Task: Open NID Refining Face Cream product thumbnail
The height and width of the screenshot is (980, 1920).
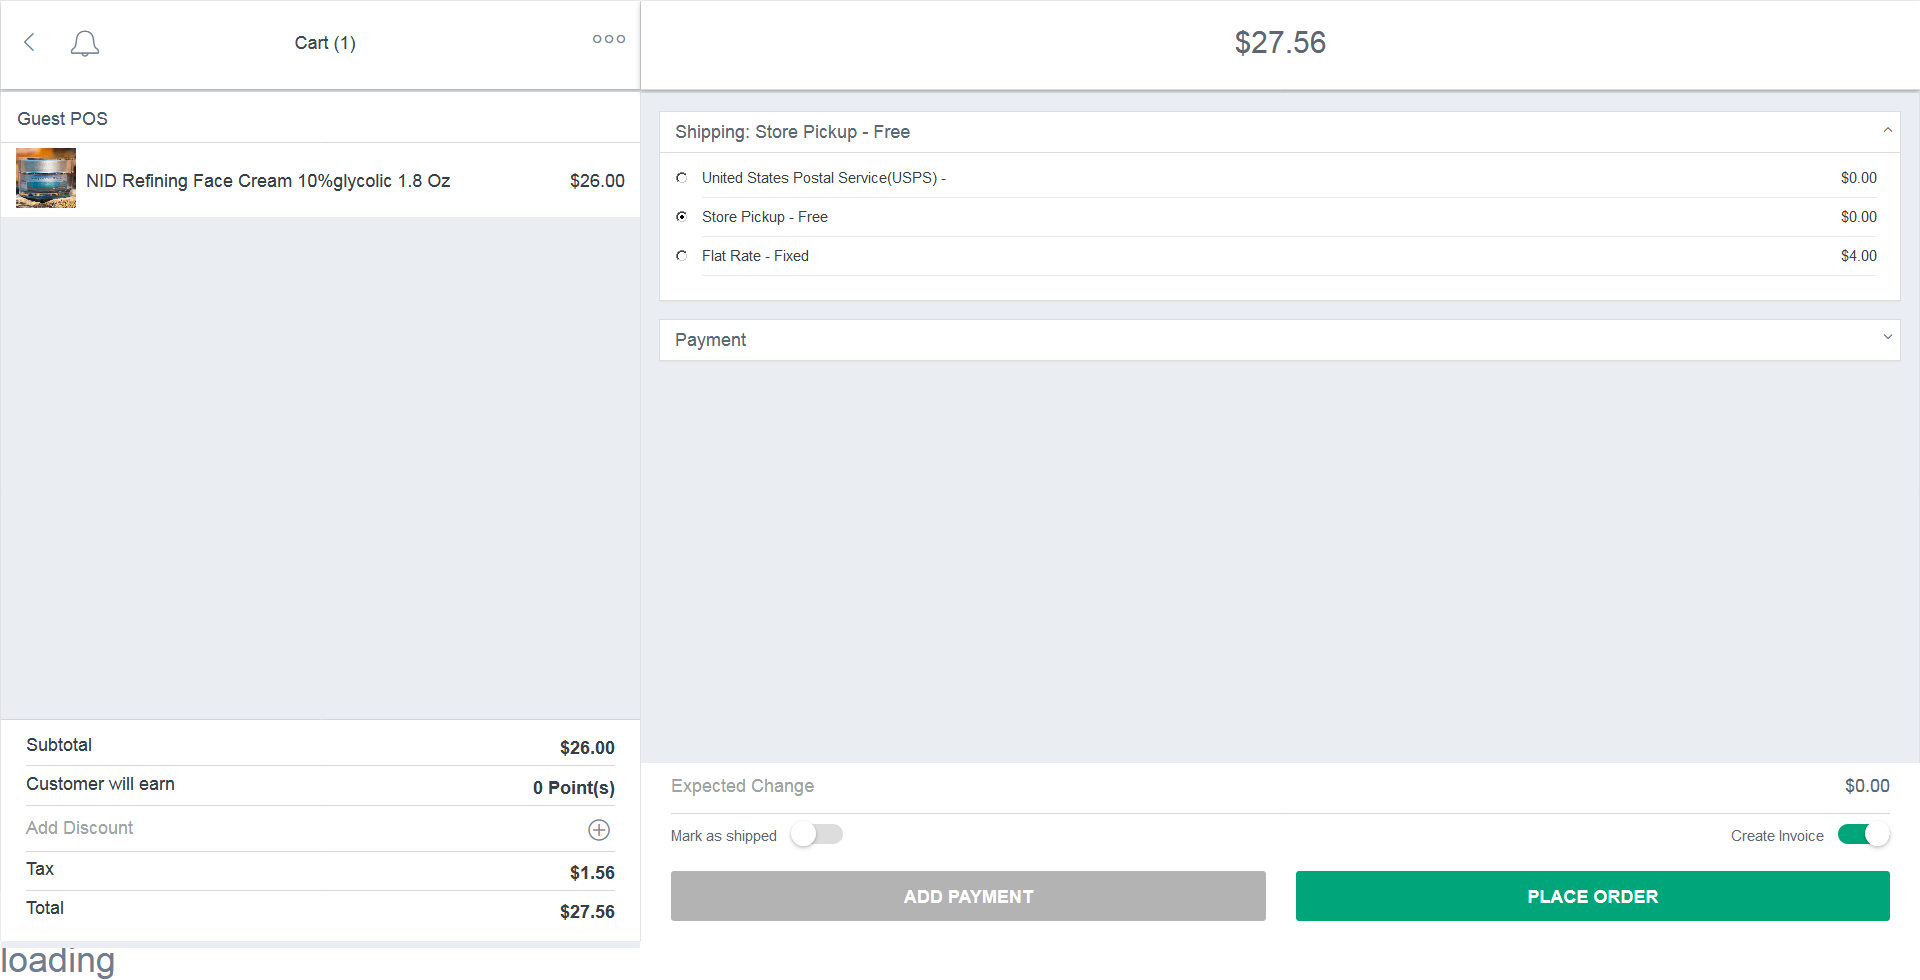Action: tap(46, 178)
